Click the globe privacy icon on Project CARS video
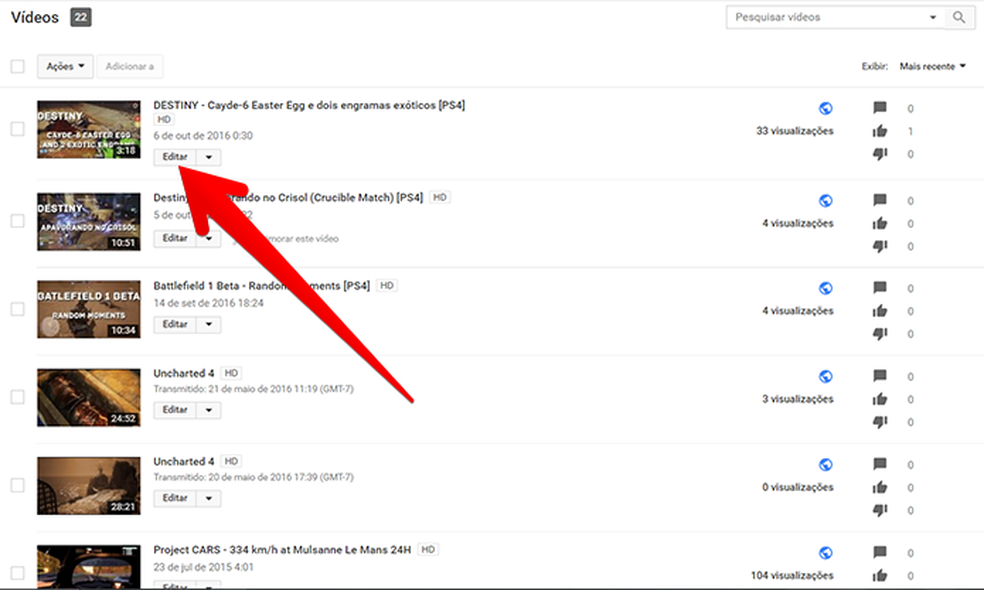The image size is (984, 590). pyautogui.click(x=824, y=552)
